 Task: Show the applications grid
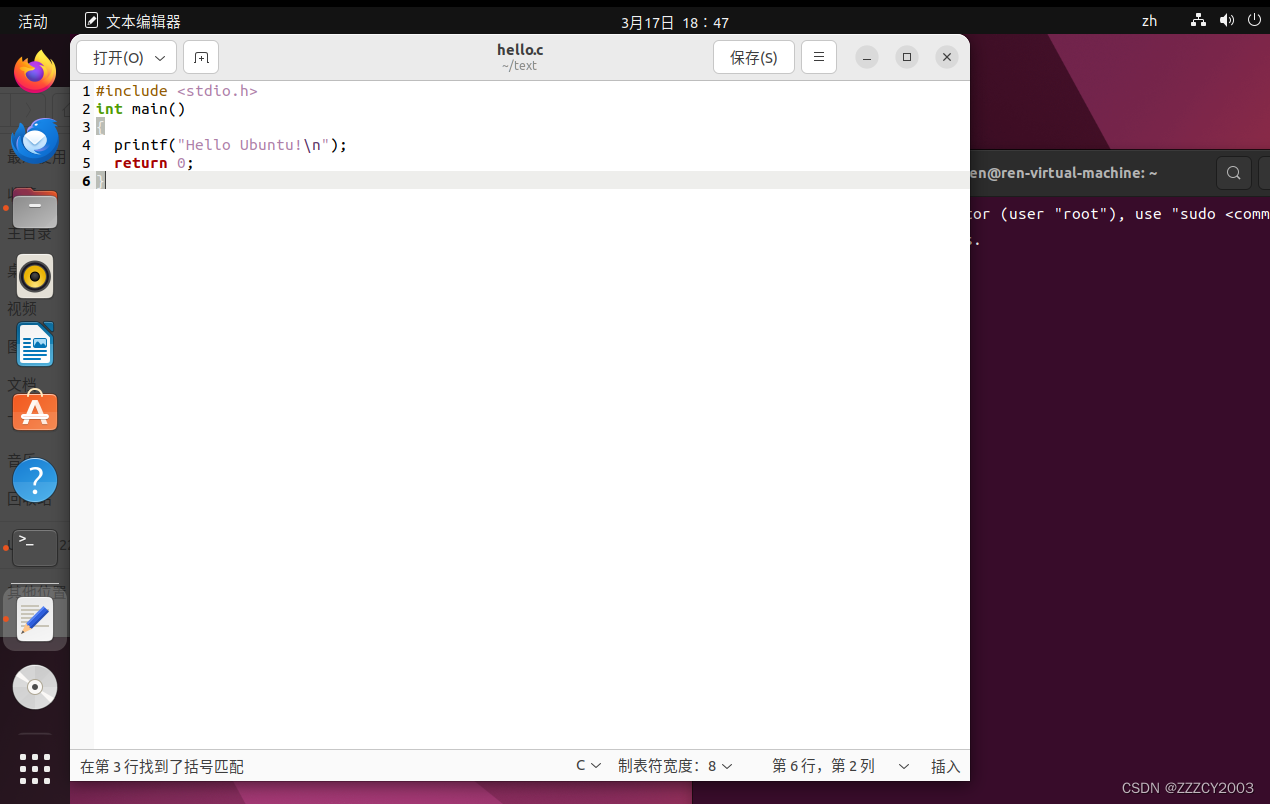(35, 768)
